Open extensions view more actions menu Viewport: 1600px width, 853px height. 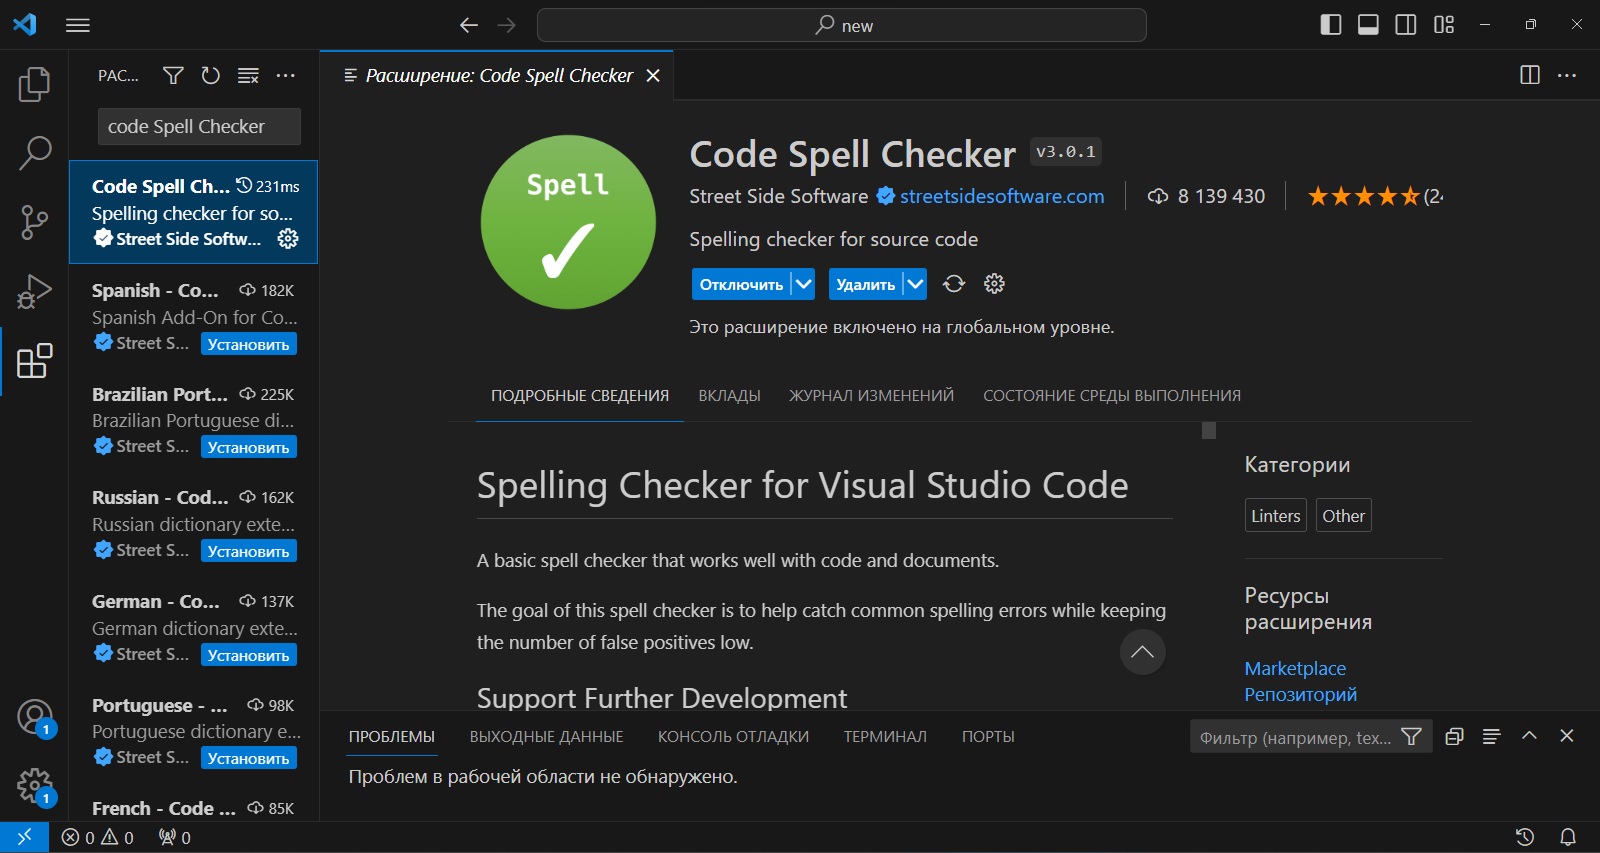point(286,75)
